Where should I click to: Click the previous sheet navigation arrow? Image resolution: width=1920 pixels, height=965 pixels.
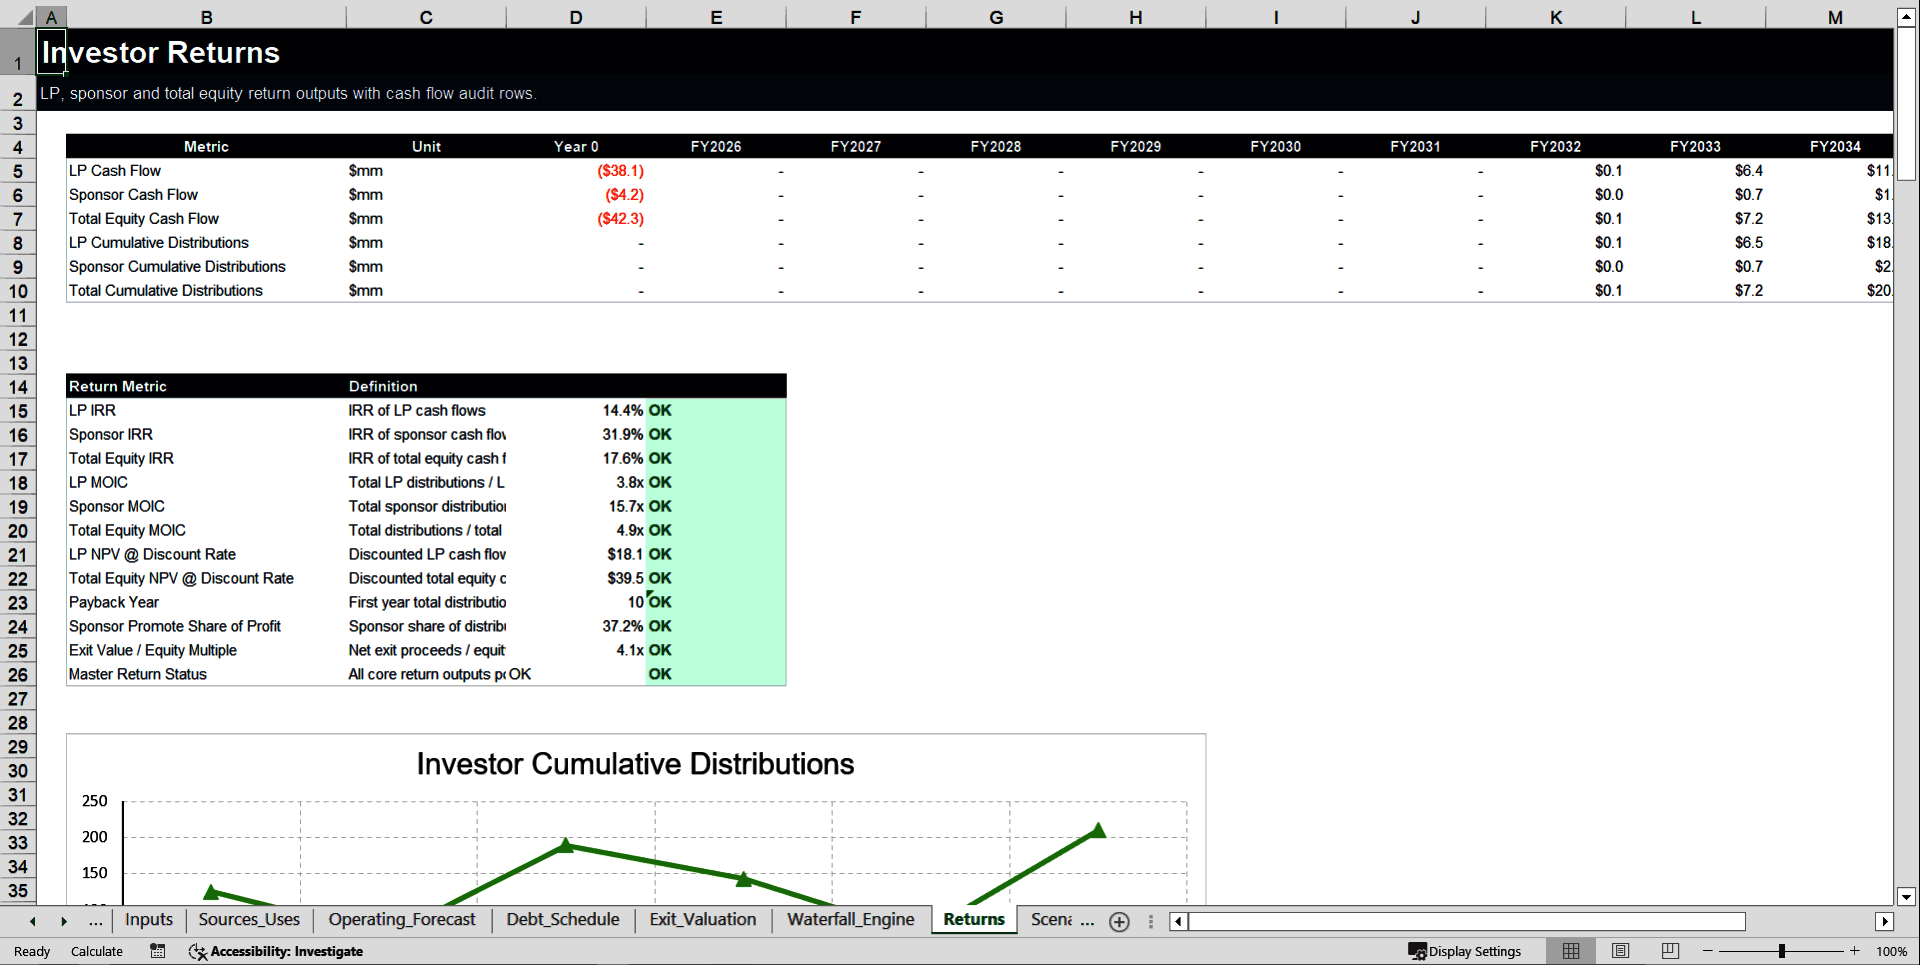tap(33, 921)
